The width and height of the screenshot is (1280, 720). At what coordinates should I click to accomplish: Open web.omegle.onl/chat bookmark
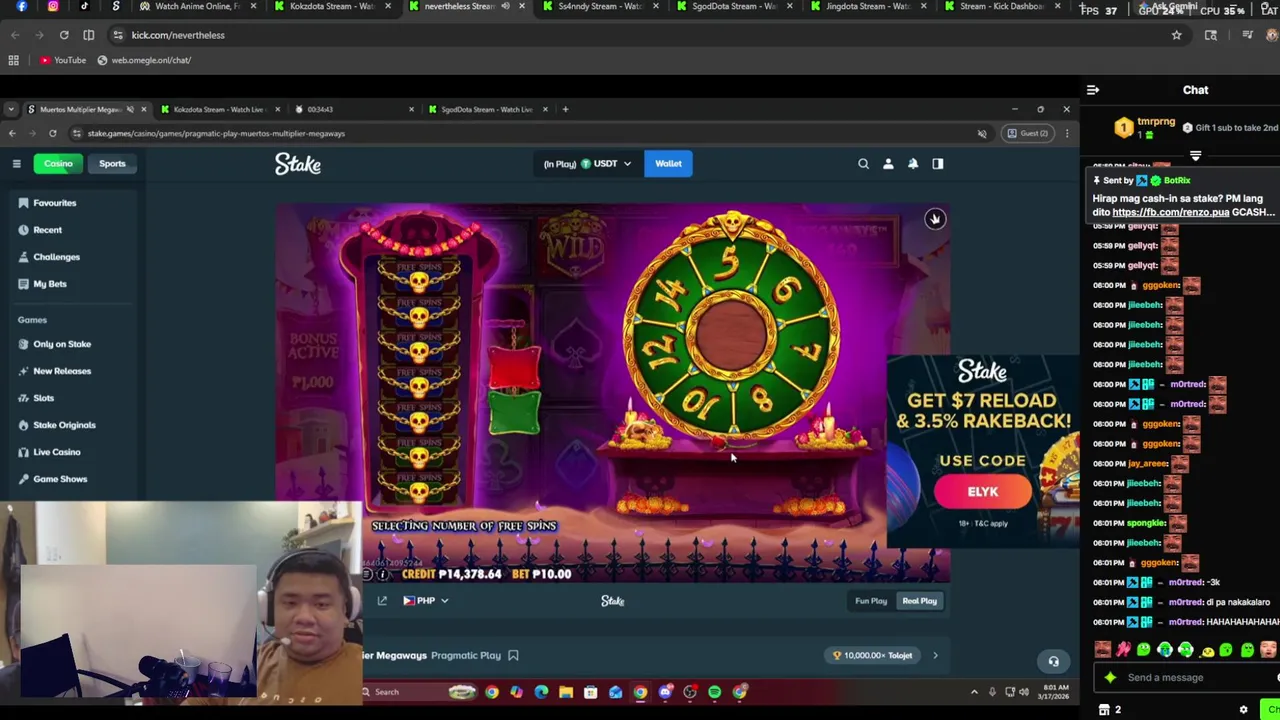pos(144,60)
